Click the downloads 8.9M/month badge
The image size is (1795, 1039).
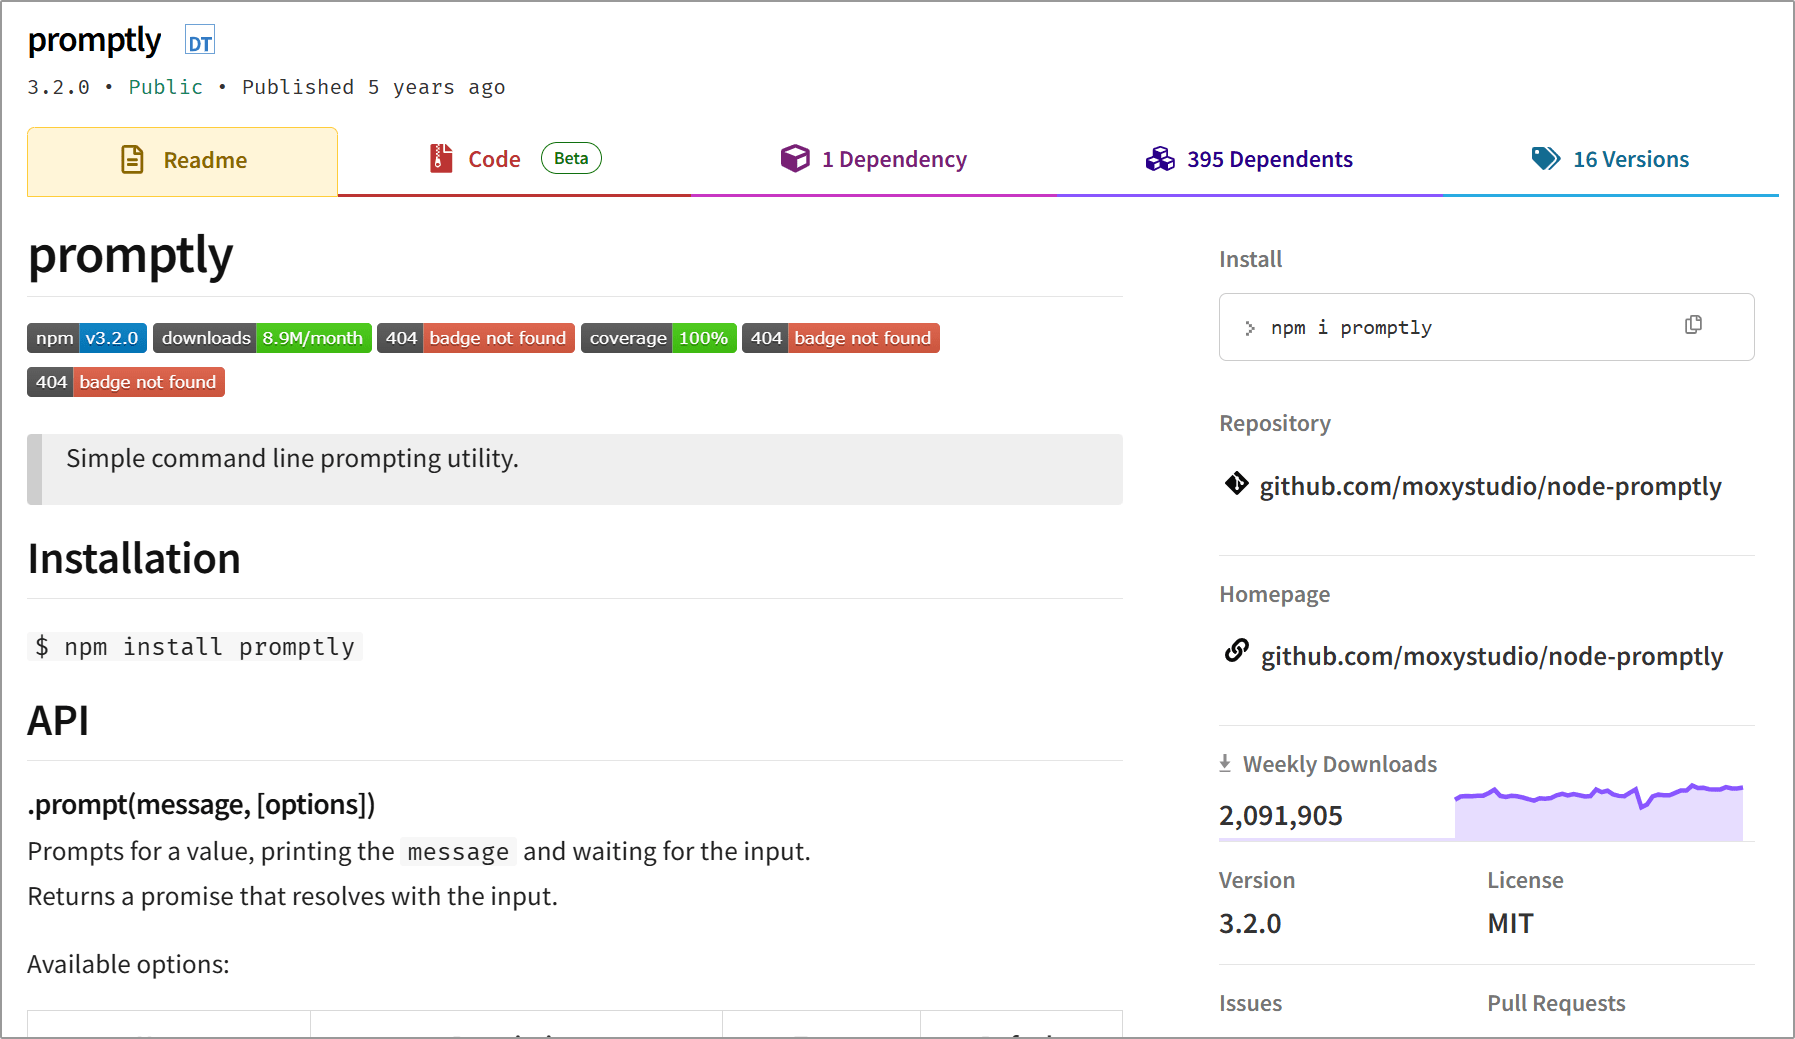262,338
